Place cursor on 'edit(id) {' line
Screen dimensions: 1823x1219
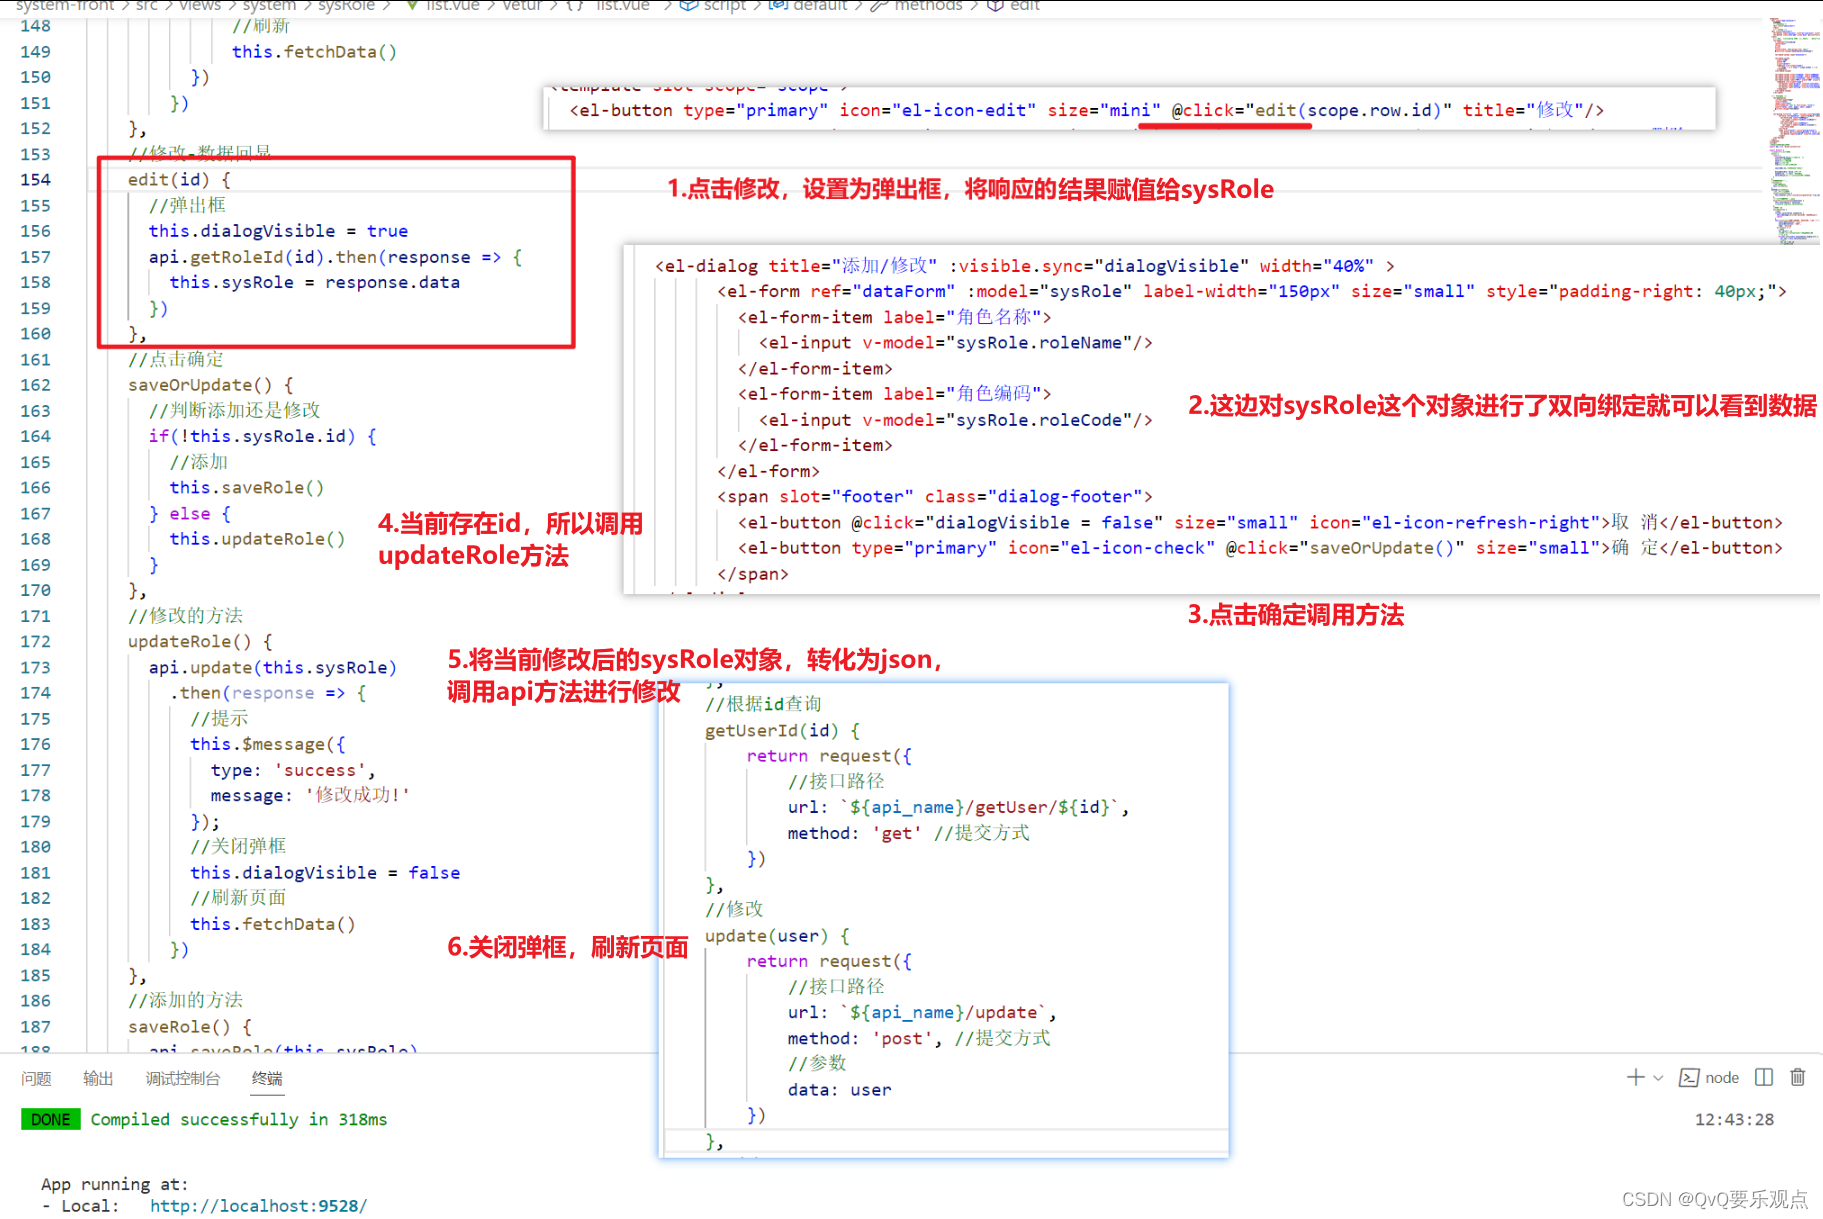point(179,179)
